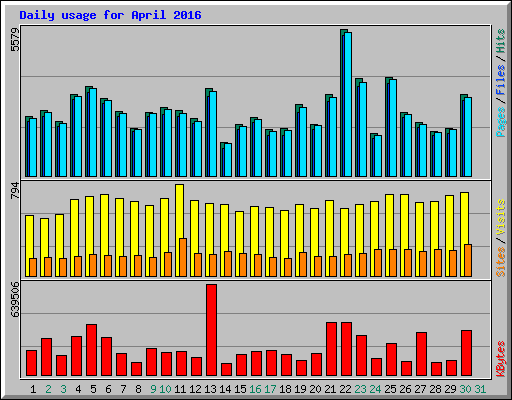Click the 'Daily usage for April 2016' title
Image resolution: width=512 pixels, height=400 pixels.
pos(110,15)
